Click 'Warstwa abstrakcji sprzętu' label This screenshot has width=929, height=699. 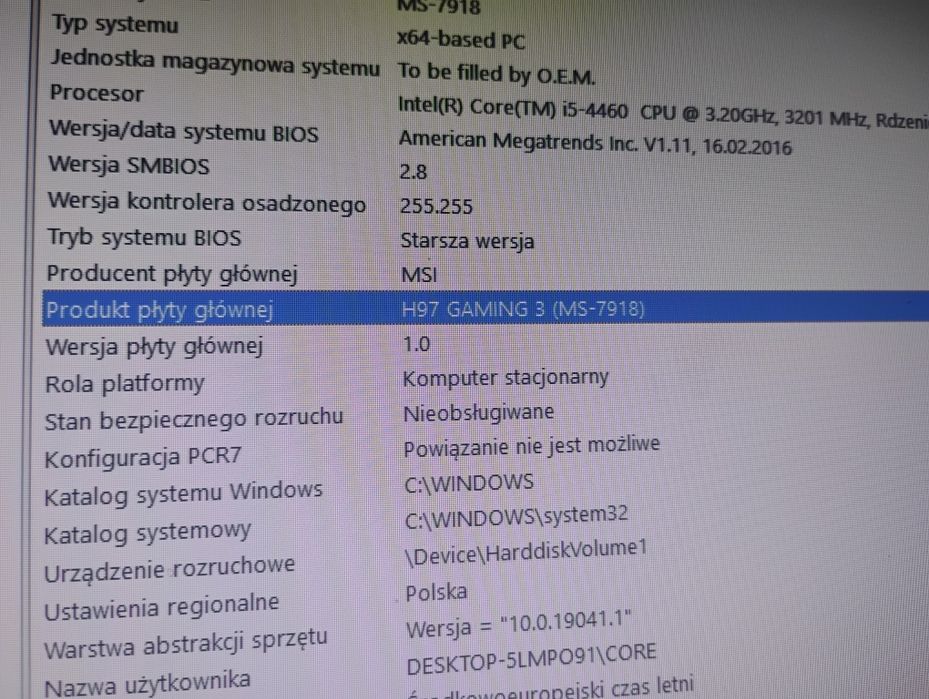click(x=186, y=644)
